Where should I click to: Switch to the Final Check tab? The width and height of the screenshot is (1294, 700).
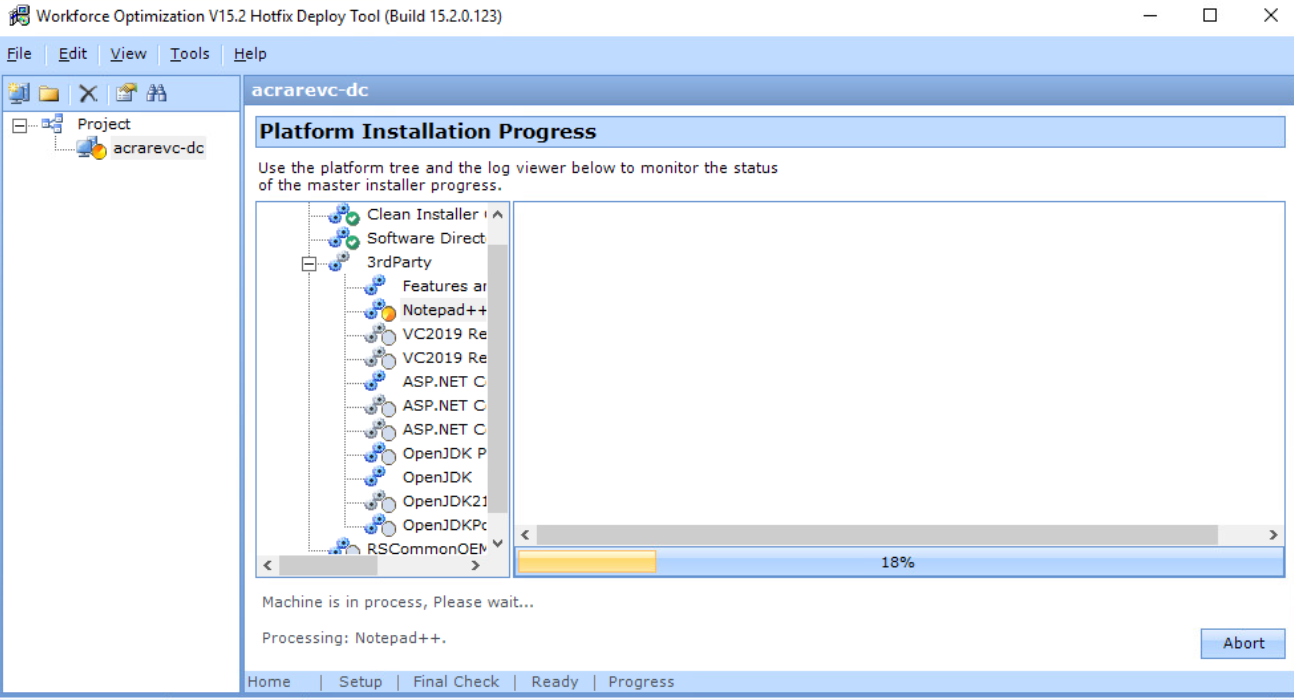point(456,682)
